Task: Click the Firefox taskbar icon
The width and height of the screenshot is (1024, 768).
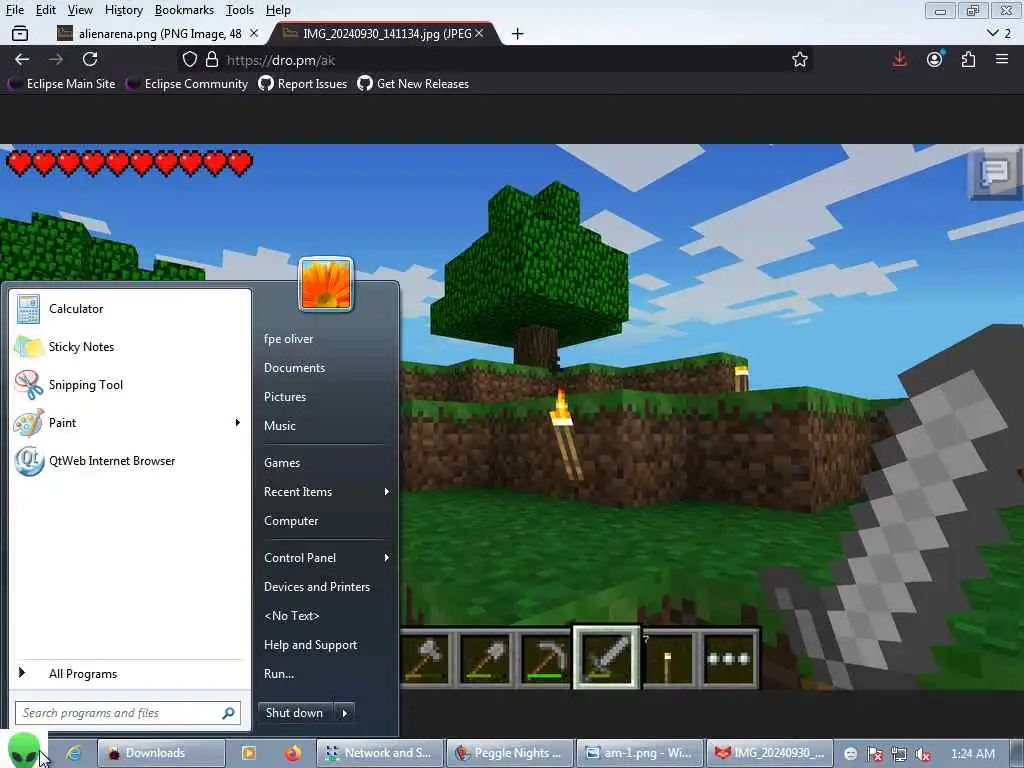Action: (x=293, y=753)
